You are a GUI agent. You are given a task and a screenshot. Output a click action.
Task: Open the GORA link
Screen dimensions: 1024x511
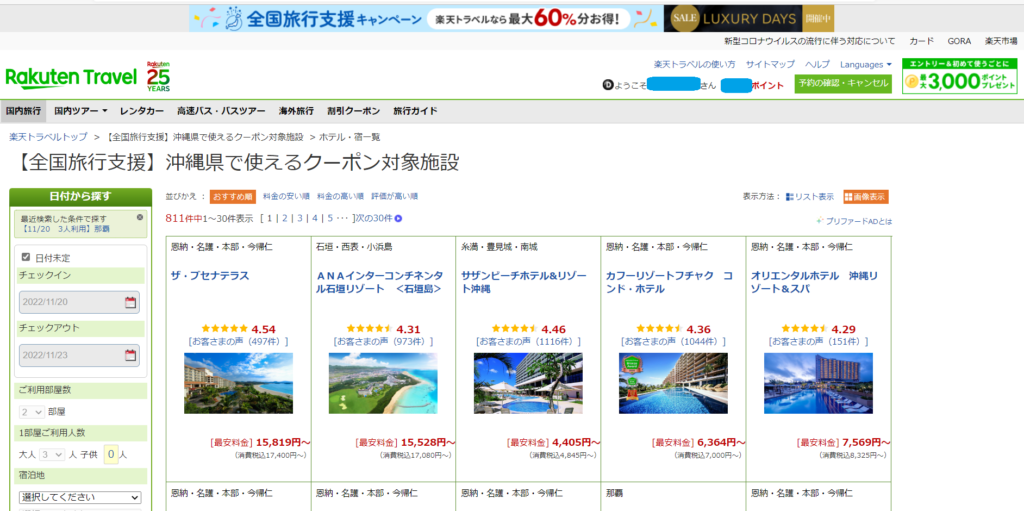pyautogui.click(x=959, y=41)
